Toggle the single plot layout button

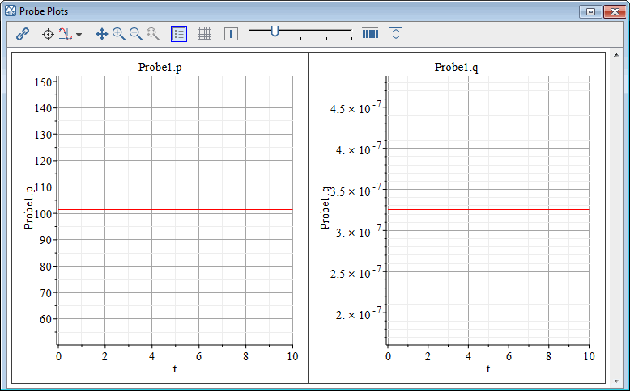(231, 34)
